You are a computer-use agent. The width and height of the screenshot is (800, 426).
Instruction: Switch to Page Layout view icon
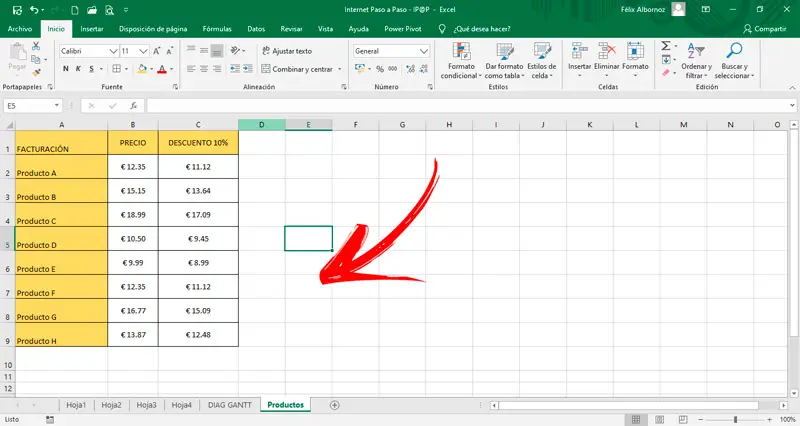point(660,419)
